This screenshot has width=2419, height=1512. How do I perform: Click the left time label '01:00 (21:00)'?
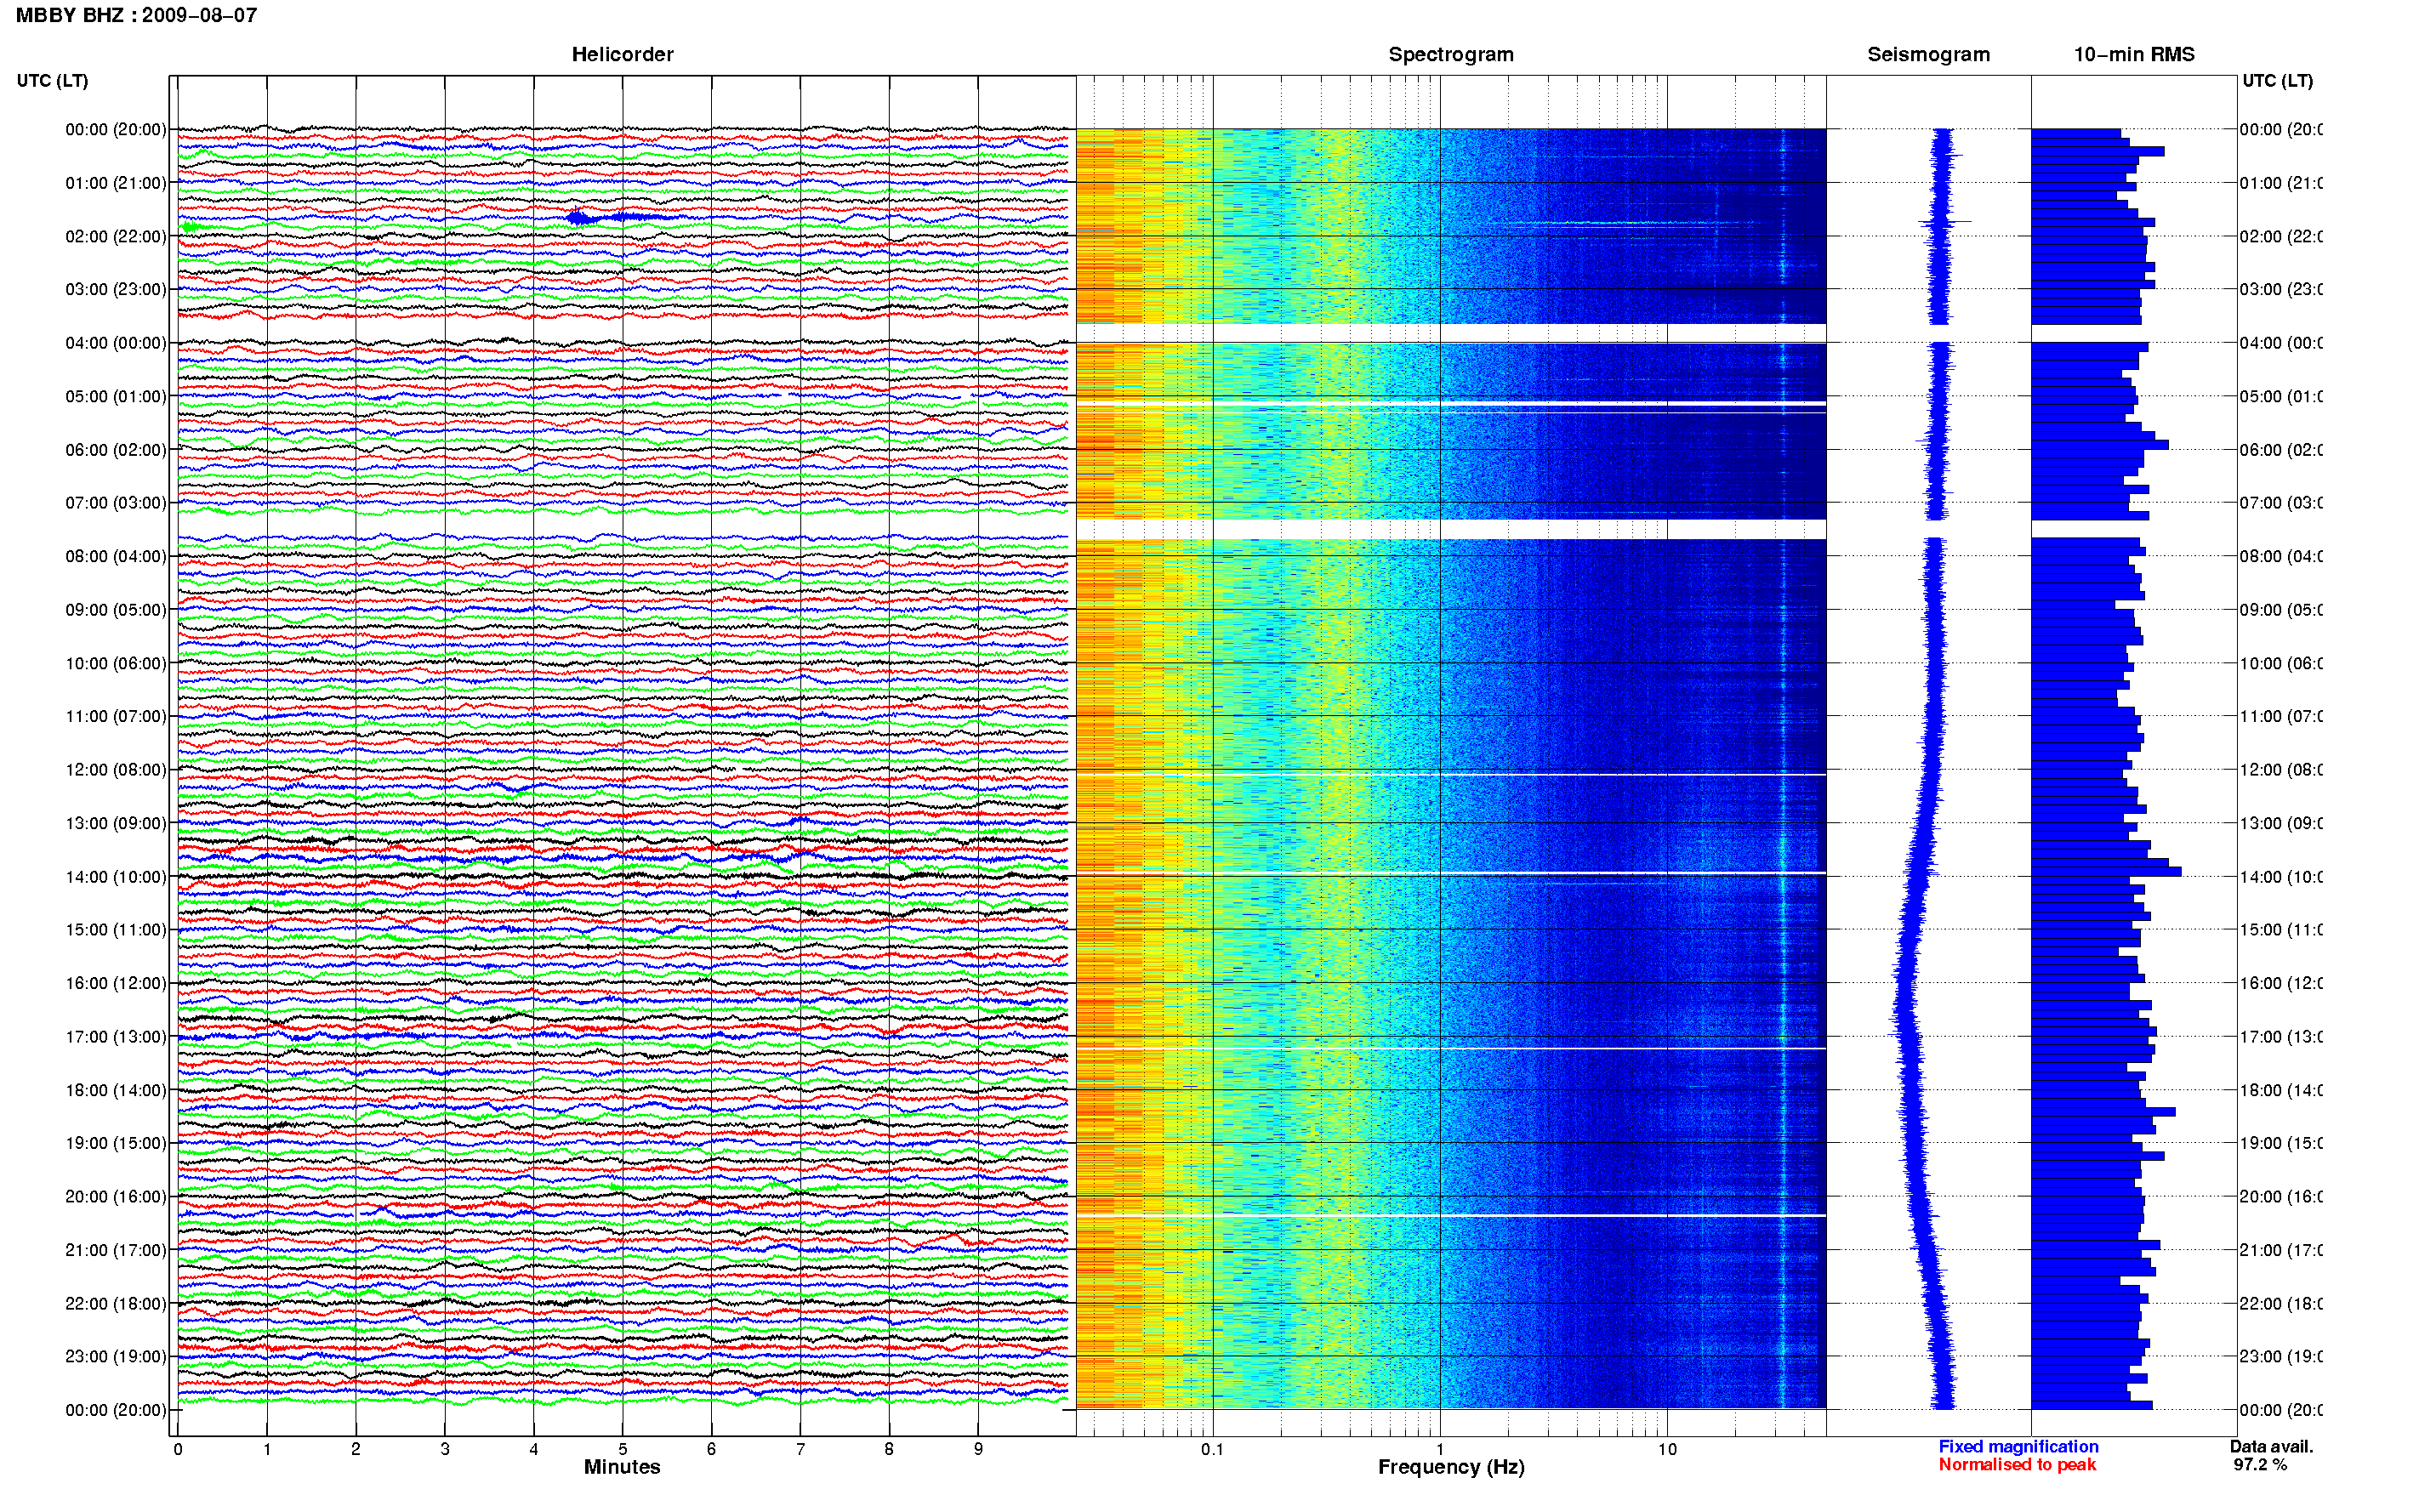pos(116,183)
